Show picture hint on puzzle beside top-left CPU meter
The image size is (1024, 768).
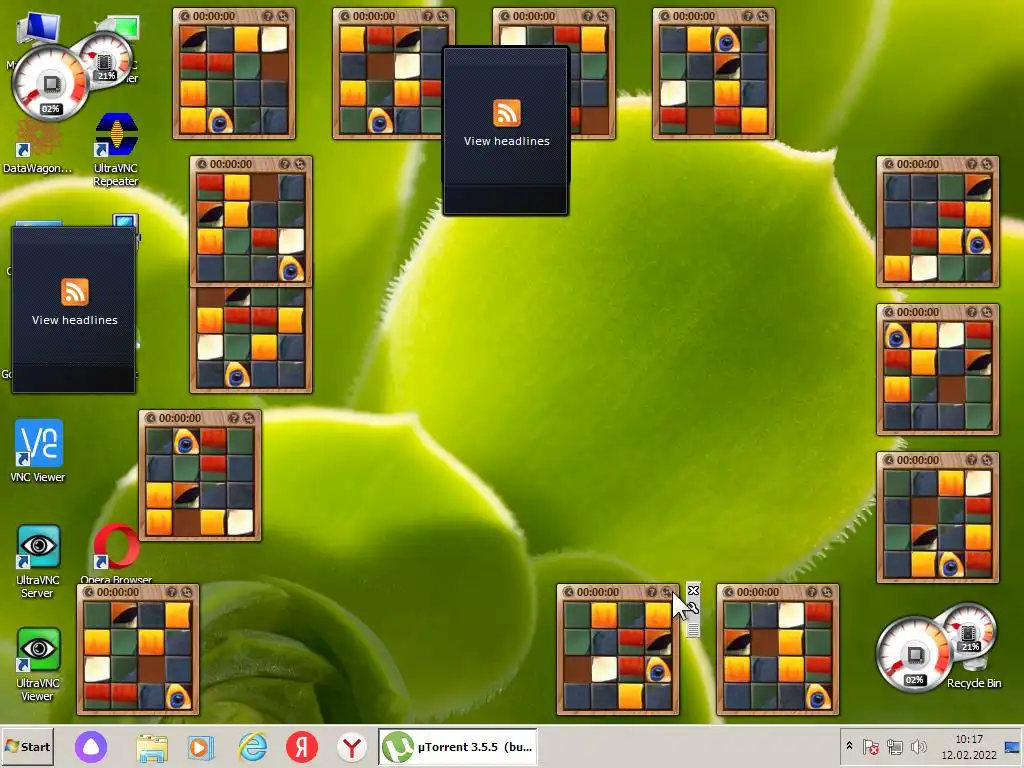coord(268,16)
